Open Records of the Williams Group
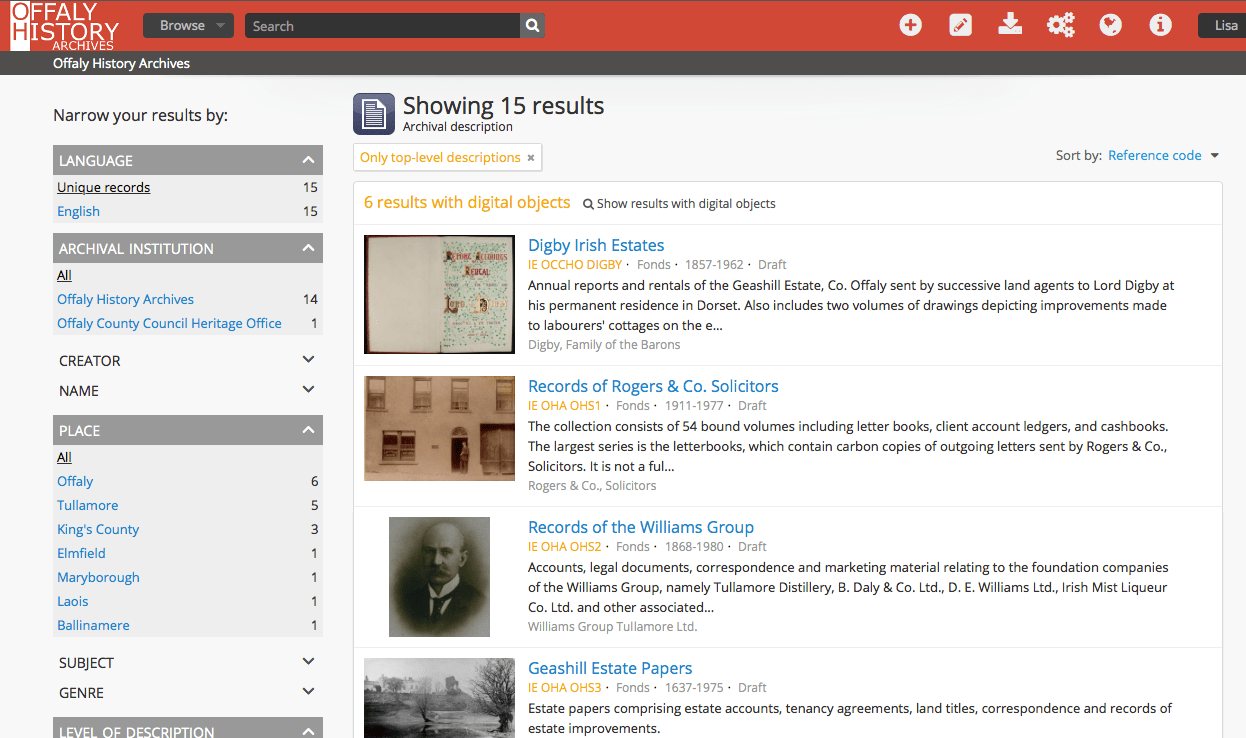Viewport: 1246px width, 738px height. [641, 527]
